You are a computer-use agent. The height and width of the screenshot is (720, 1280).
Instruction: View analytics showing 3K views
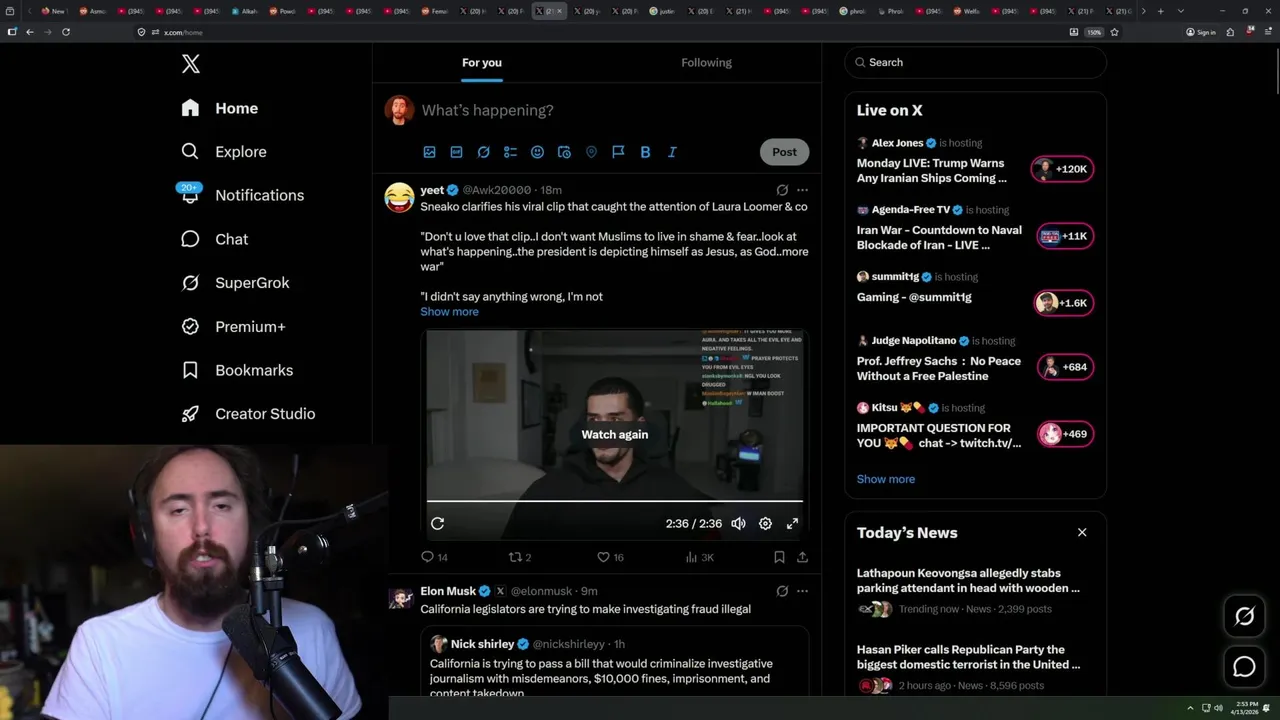[x=699, y=557]
